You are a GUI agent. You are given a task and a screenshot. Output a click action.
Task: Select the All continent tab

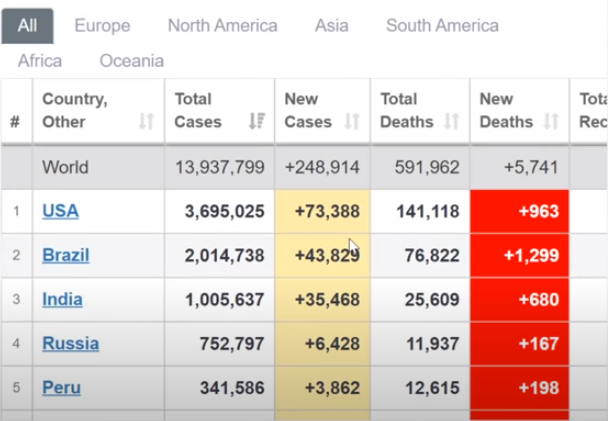click(x=27, y=26)
